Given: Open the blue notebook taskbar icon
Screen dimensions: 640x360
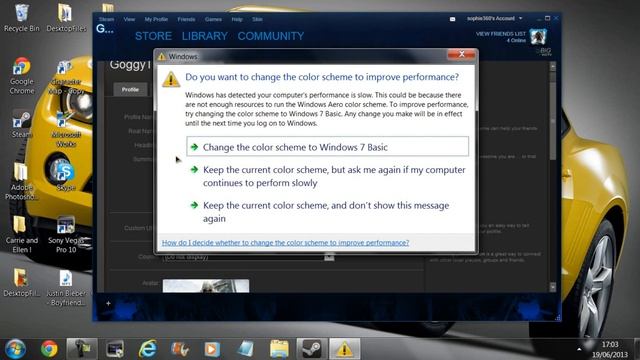Looking at the screenshot, I should point(246,349).
